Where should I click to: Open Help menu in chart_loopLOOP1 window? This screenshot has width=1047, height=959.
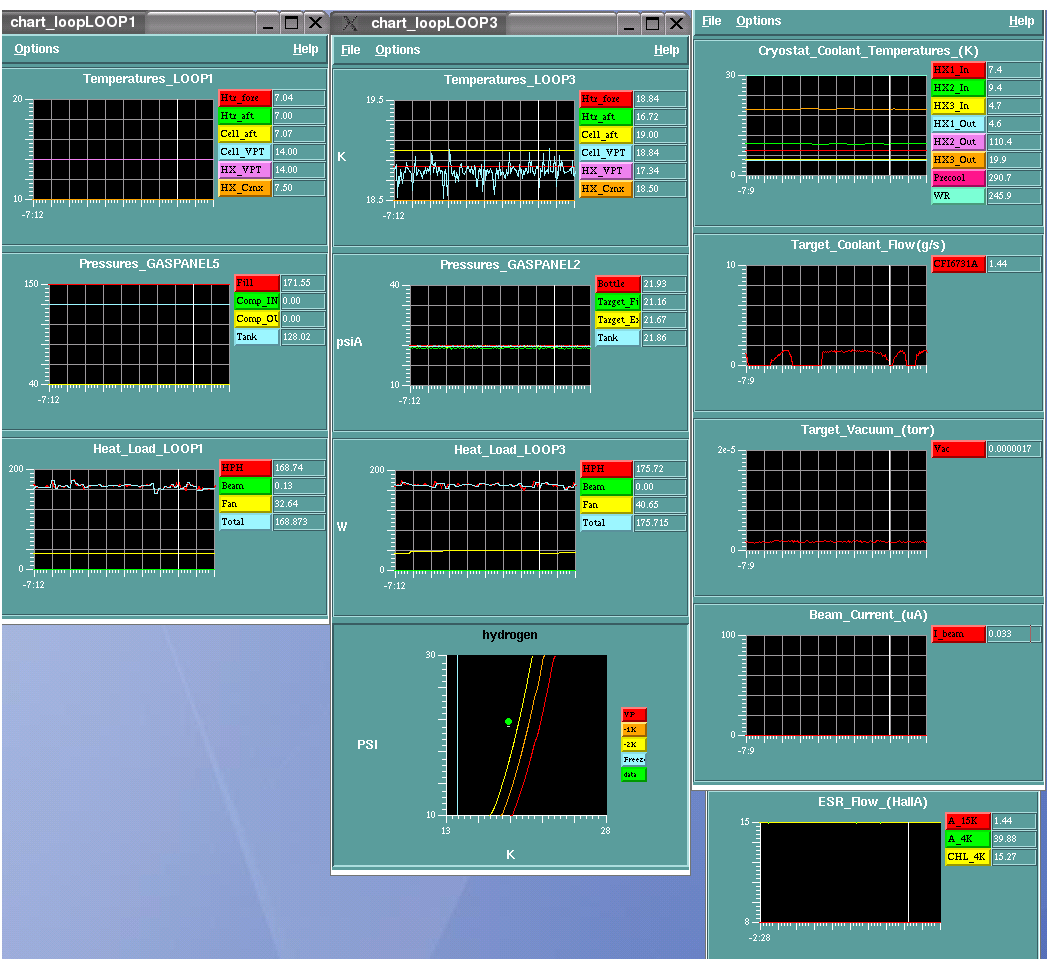pyautogui.click(x=305, y=49)
